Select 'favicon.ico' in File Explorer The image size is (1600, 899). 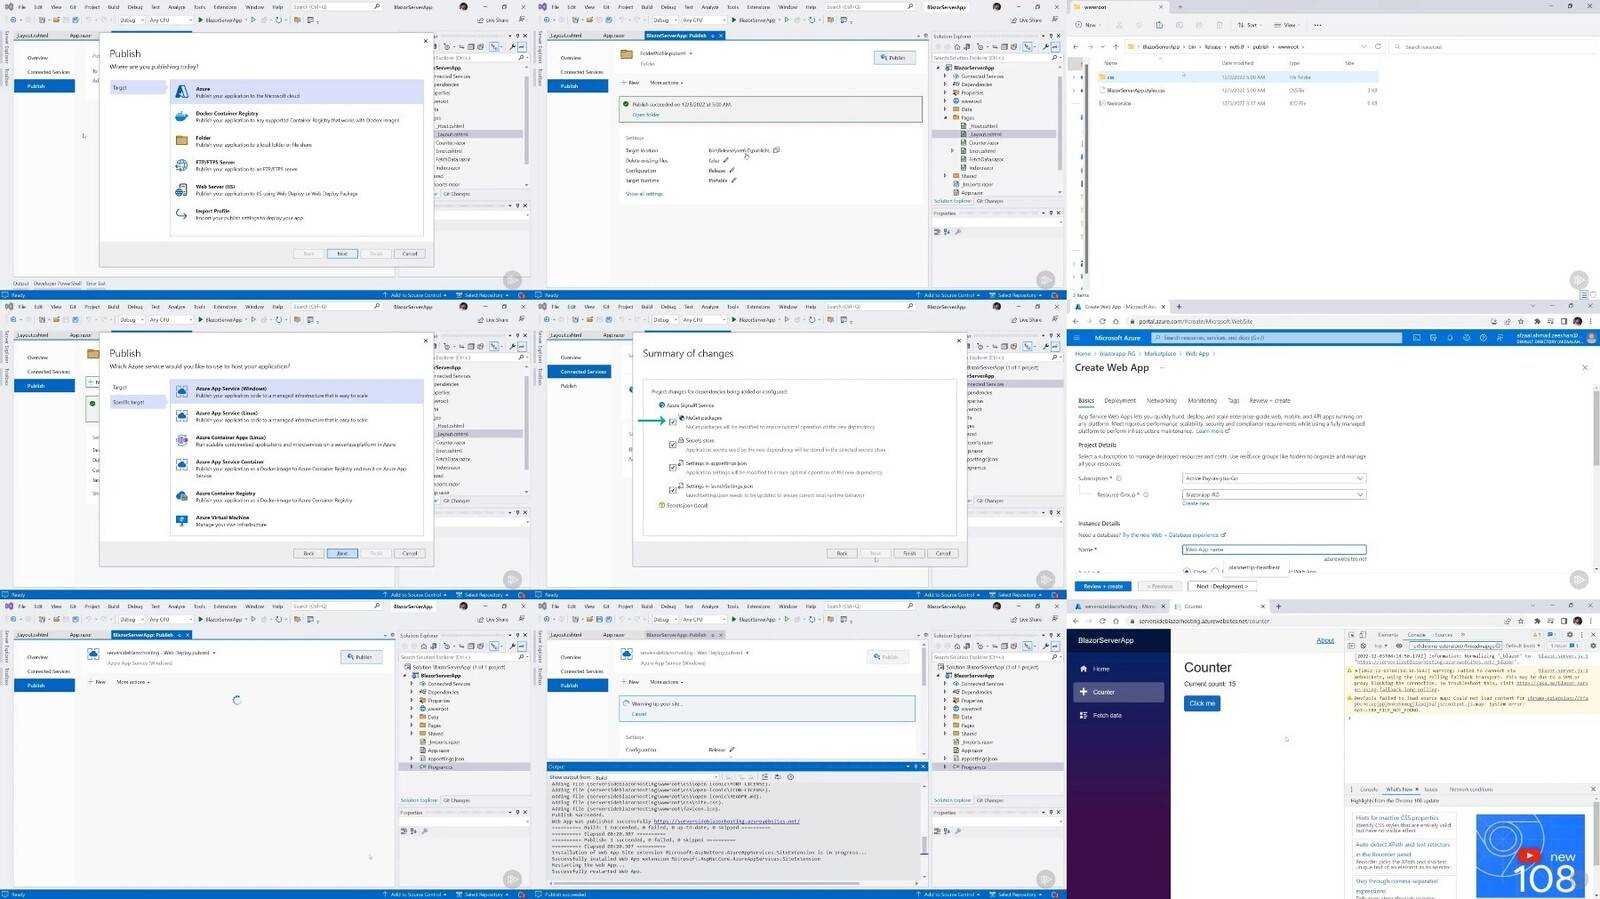[x=1238, y=103]
